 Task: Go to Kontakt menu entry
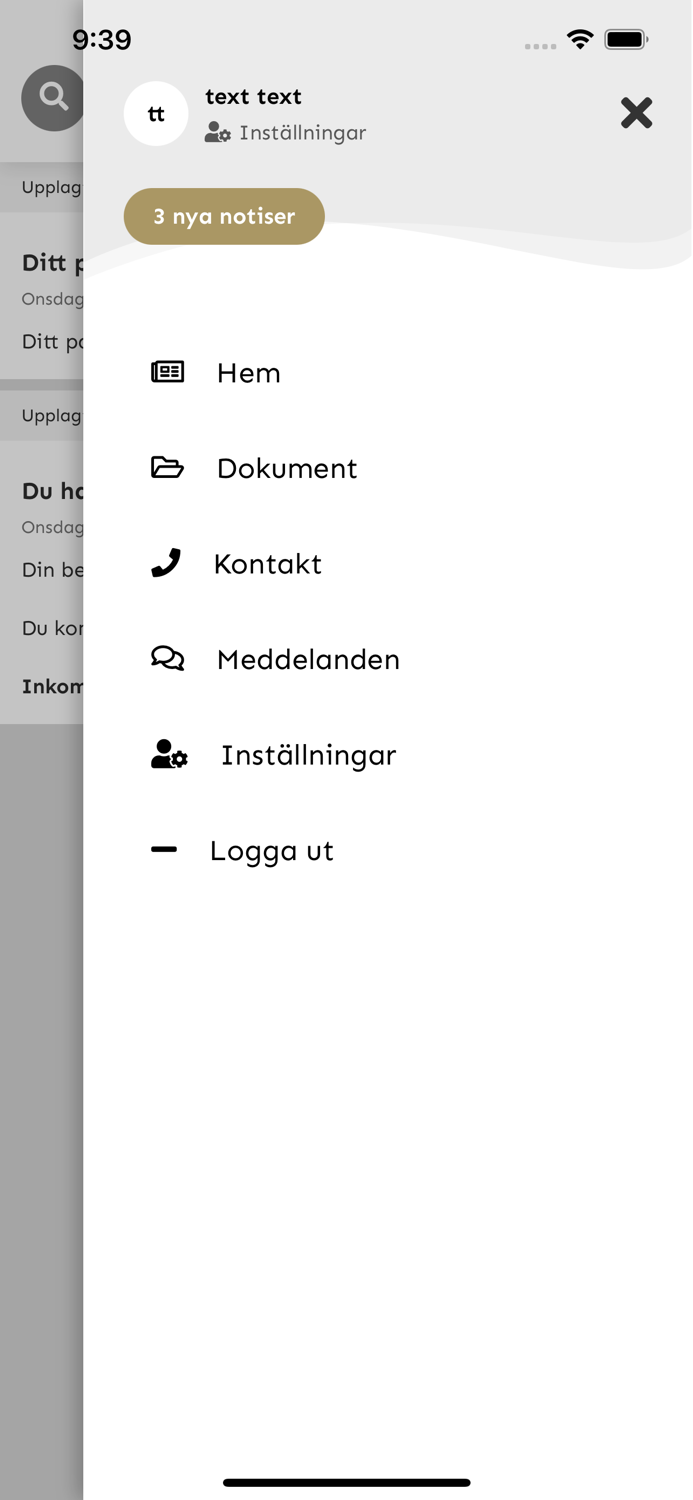point(268,564)
